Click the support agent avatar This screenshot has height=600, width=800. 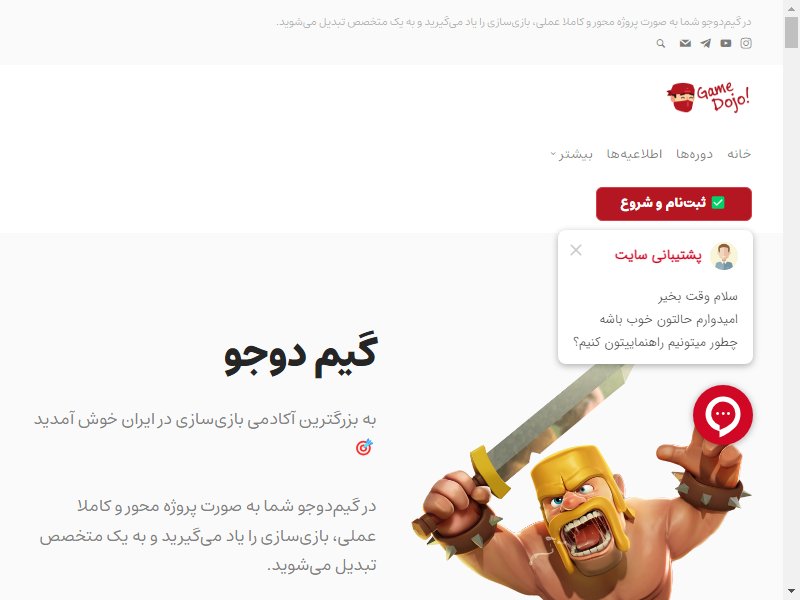[723, 256]
